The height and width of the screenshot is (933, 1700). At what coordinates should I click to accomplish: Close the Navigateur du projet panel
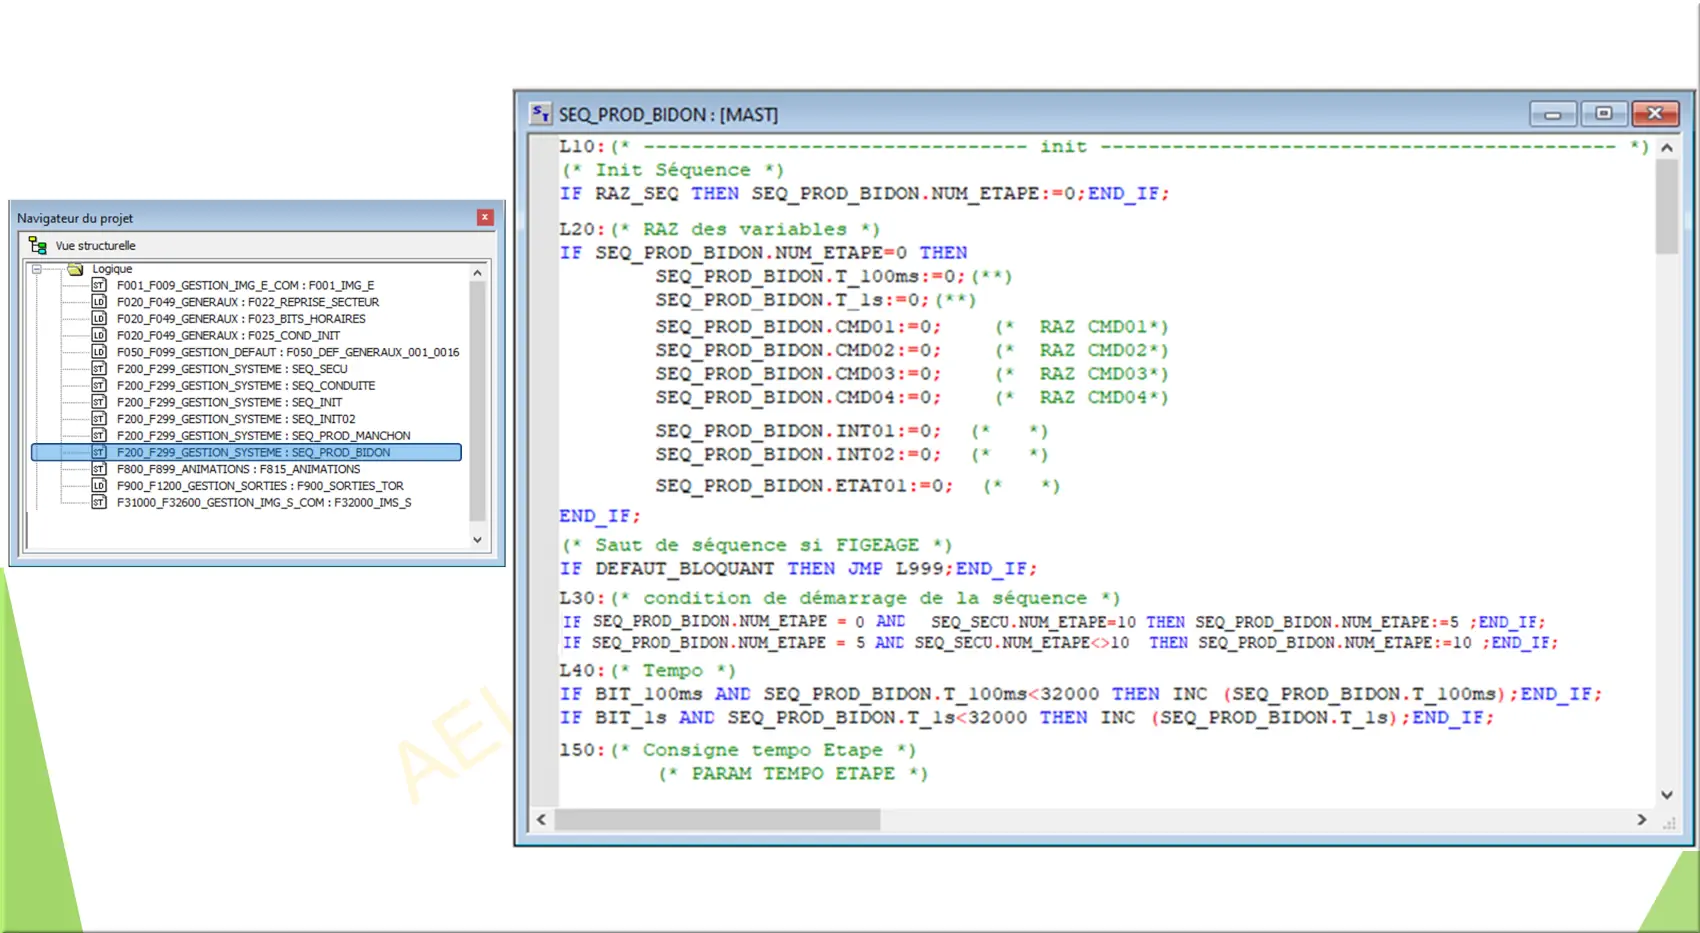(x=485, y=217)
